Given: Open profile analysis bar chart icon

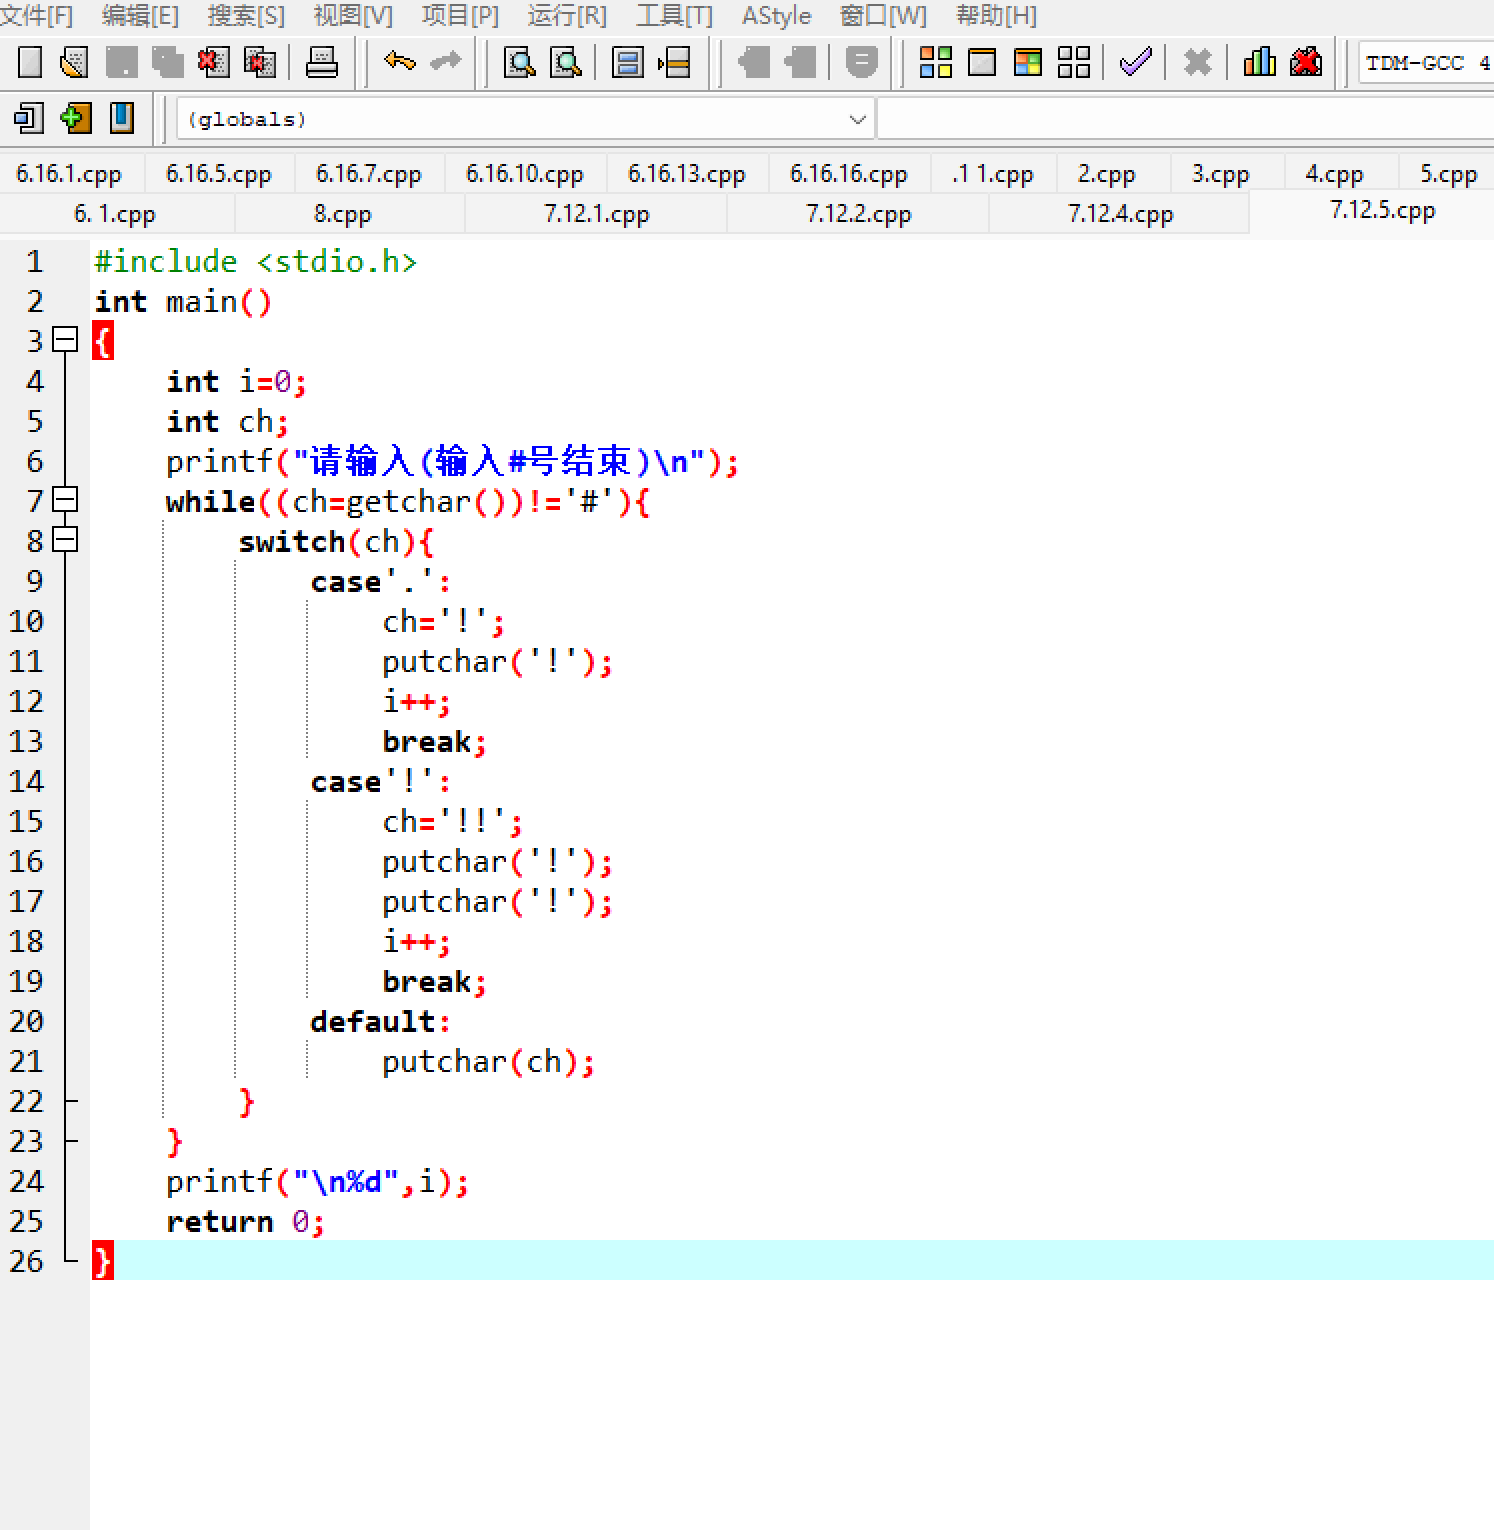Looking at the screenshot, I should [x=1259, y=62].
